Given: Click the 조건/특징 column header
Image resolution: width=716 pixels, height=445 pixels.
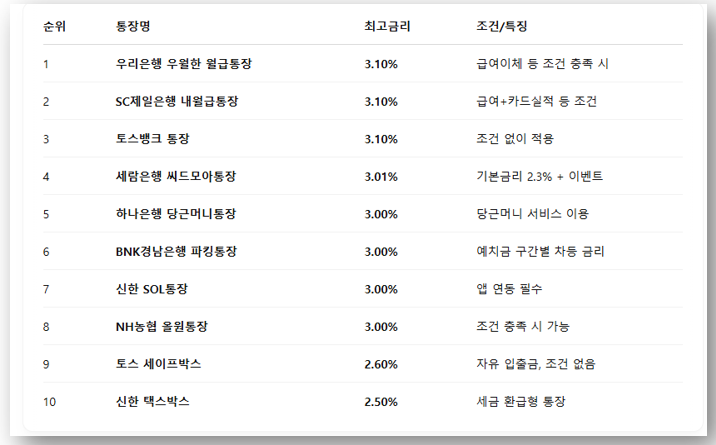Looking at the screenshot, I should [502, 26].
